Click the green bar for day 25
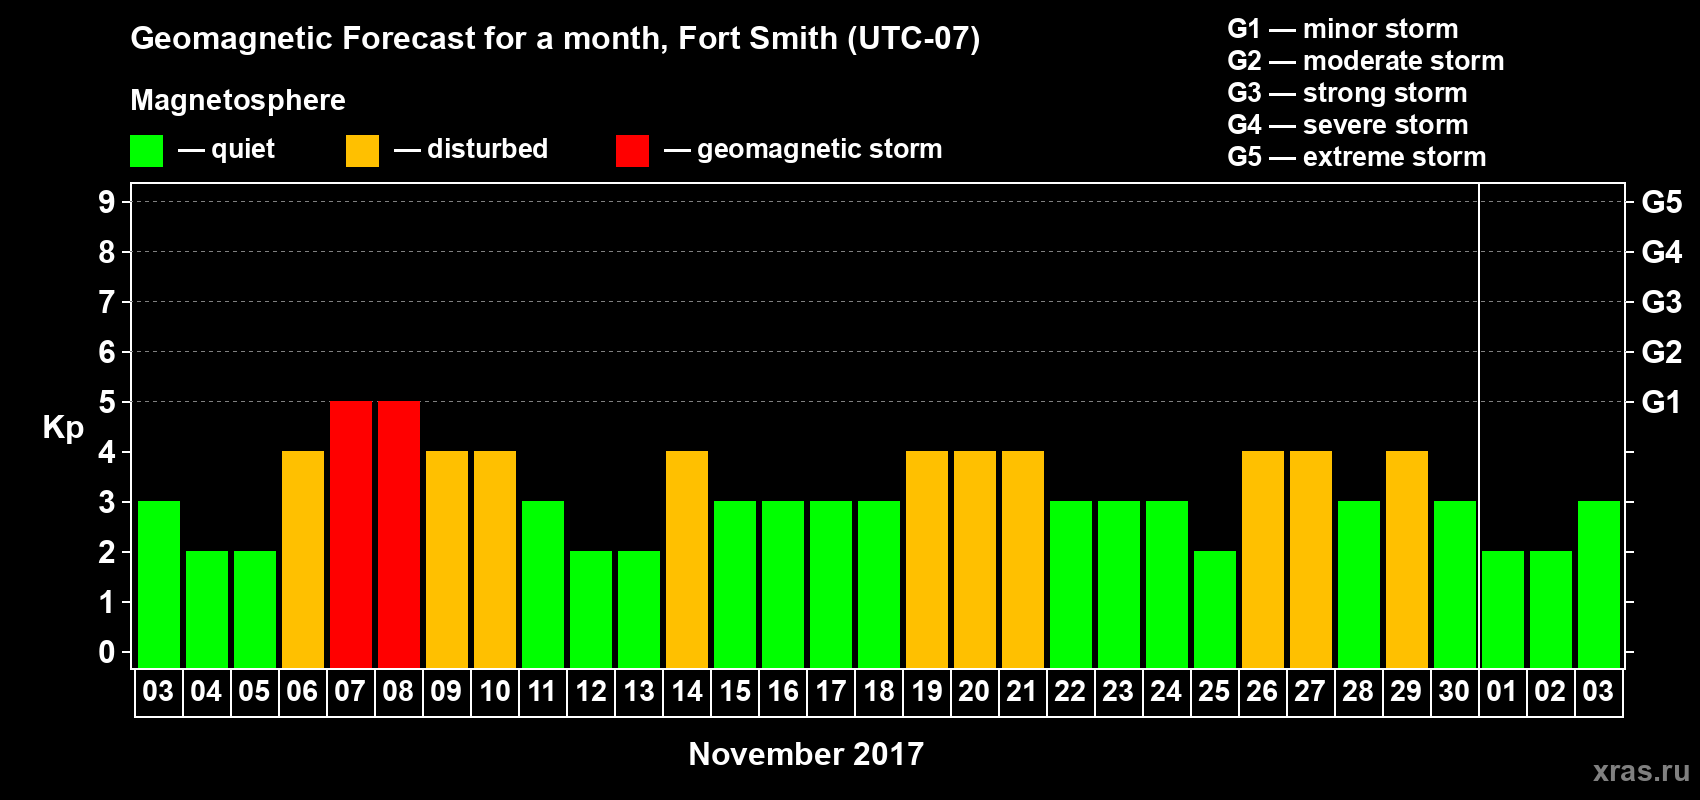This screenshot has width=1700, height=800. pyautogui.click(x=1215, y=609)
